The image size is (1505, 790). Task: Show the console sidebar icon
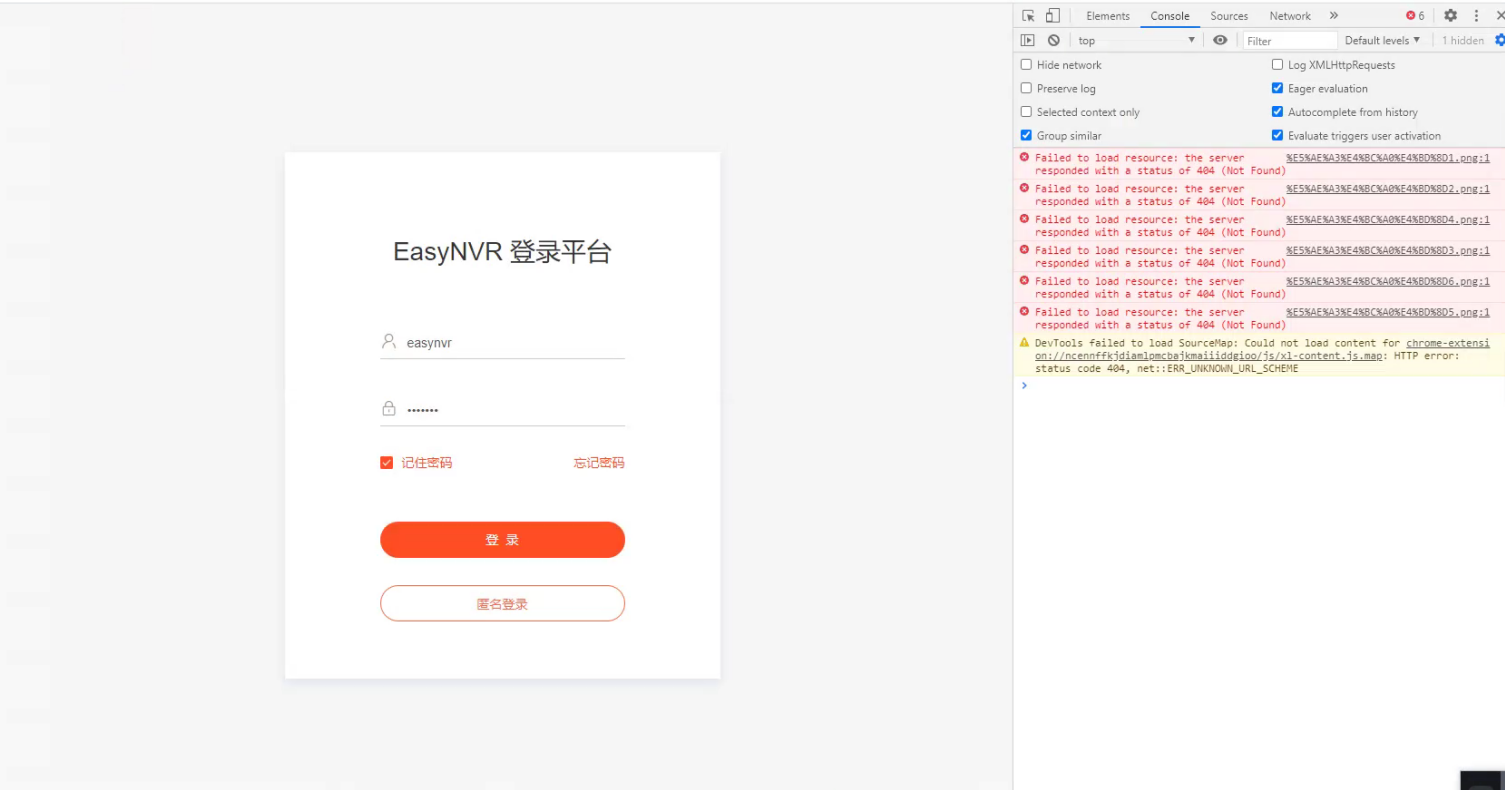click(x=1028, y=40)
